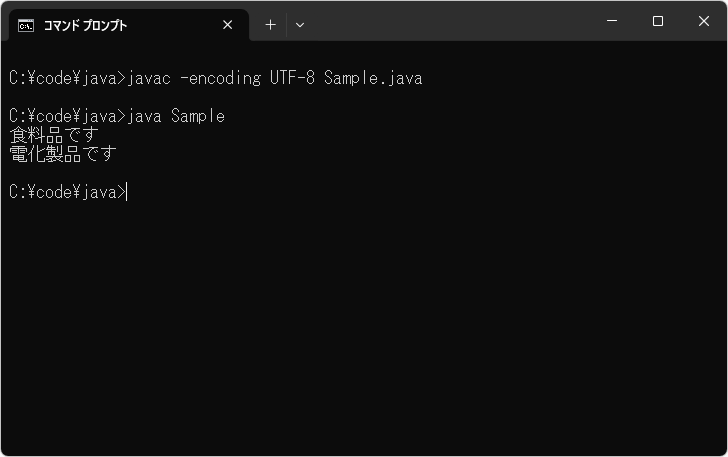Click the Command Prompt icon in the tab
The width and height of the screenshot is (728, 457).
[x=26, y=25]
